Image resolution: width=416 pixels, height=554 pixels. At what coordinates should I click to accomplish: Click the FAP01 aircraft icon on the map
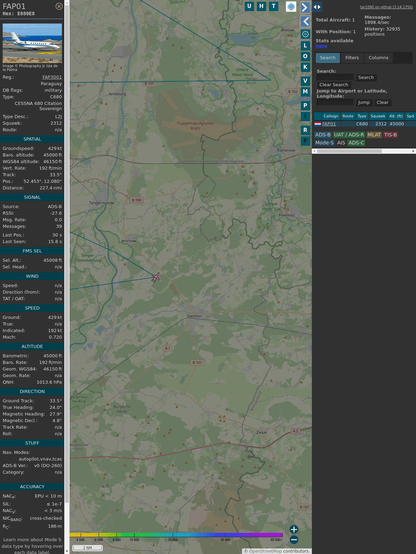coord(156,277)
